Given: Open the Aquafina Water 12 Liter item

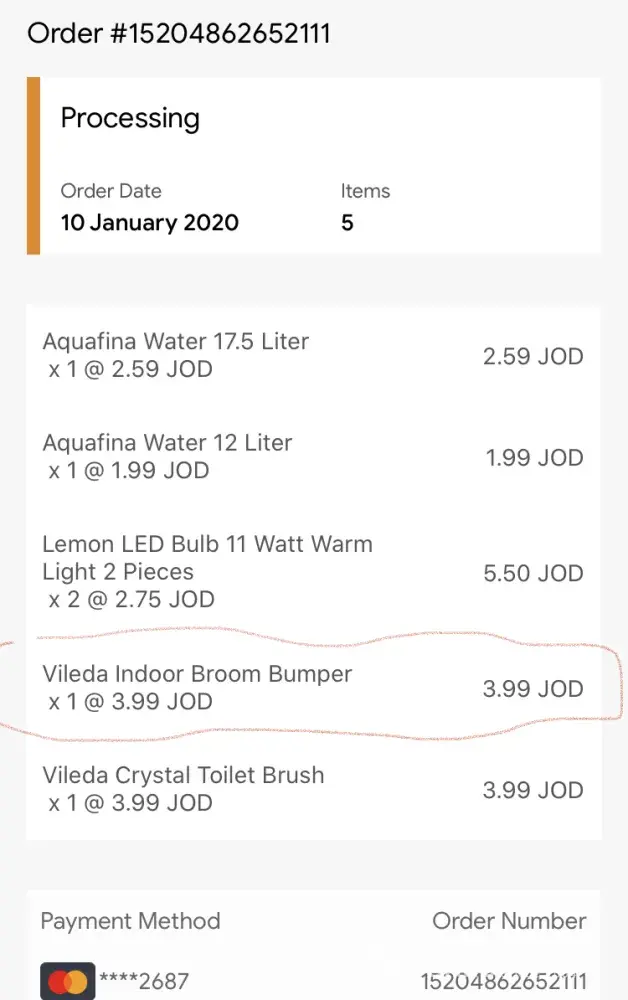Looking at the screenshot, I should 167,442.
